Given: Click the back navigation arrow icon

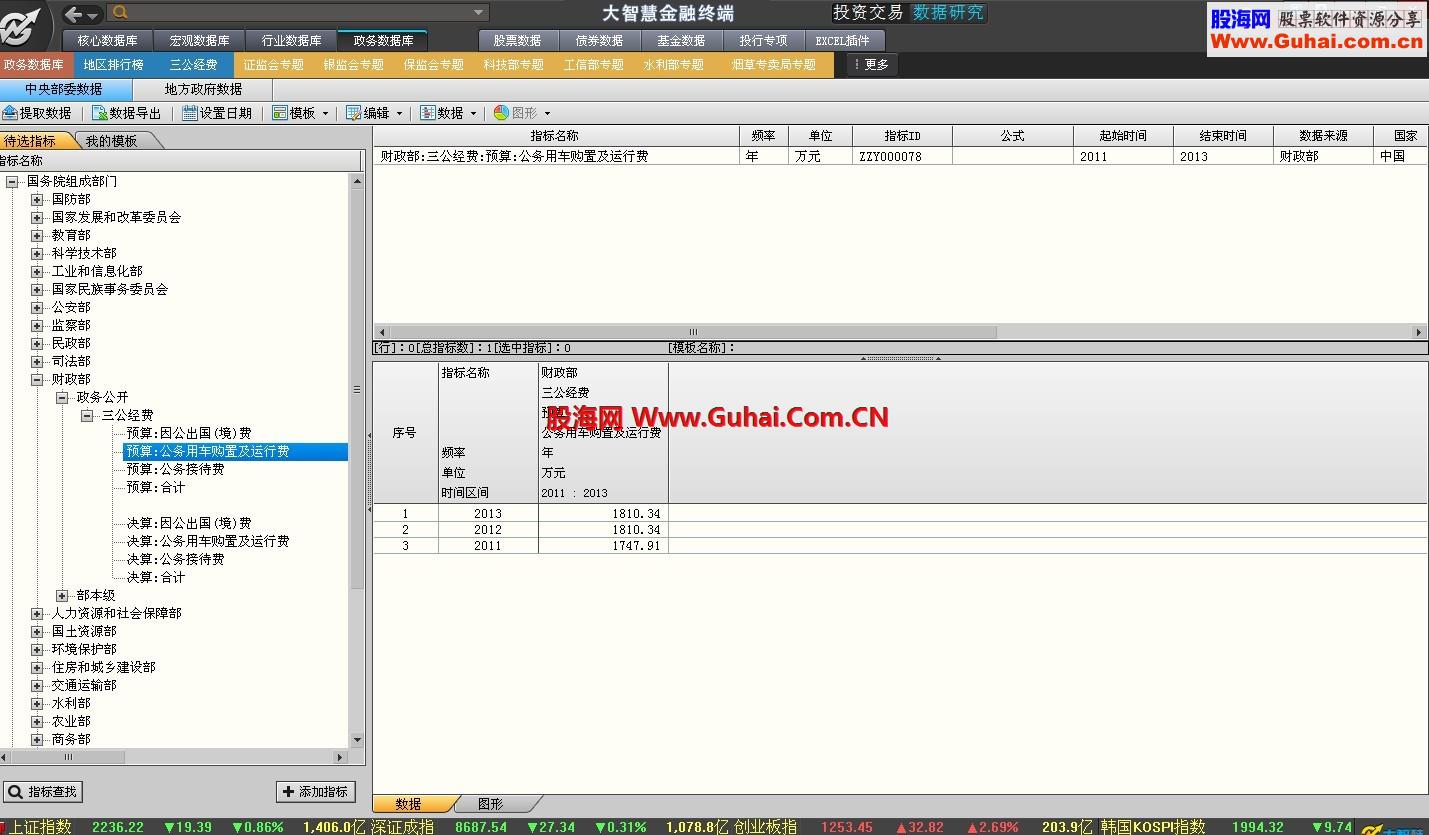Looking at the screenshot, I should pos(73,14).
